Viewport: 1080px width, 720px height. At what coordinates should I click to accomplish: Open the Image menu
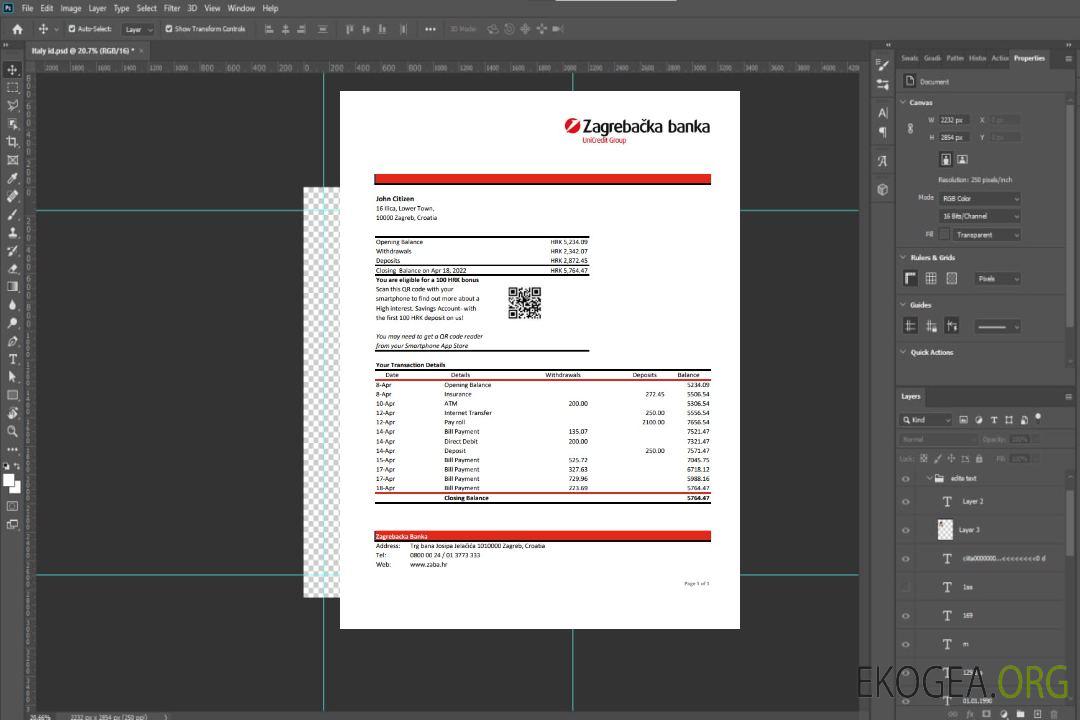(71, 8)
